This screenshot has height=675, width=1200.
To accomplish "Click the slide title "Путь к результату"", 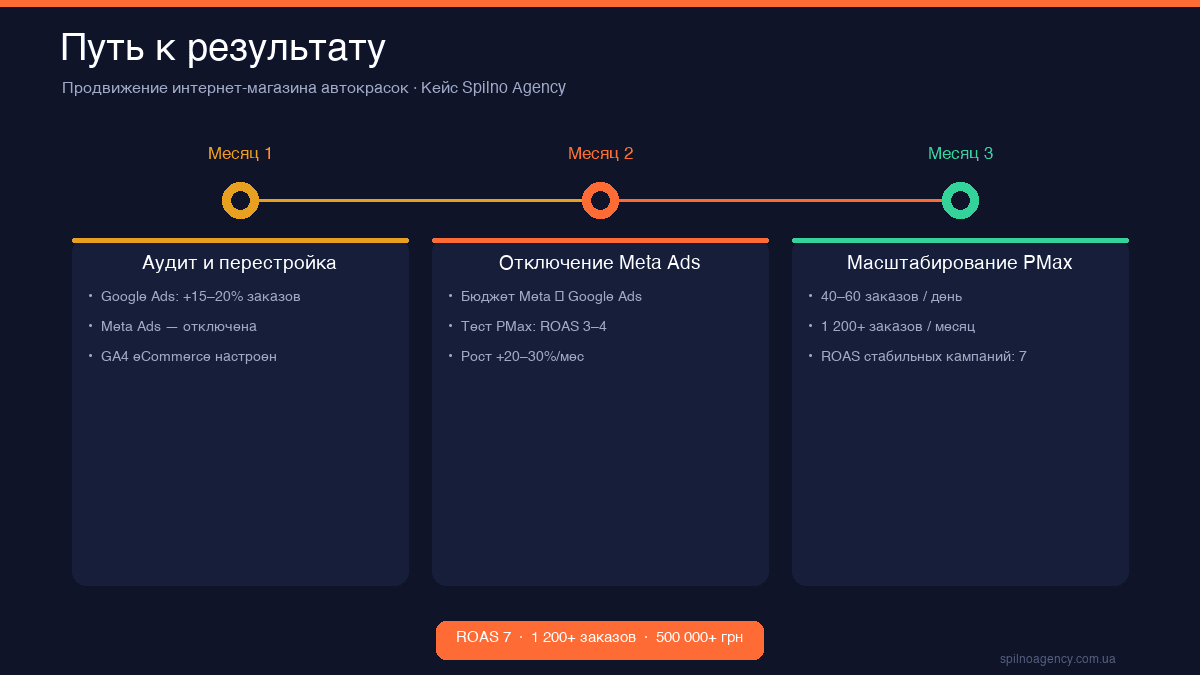I will coord(223,49).
